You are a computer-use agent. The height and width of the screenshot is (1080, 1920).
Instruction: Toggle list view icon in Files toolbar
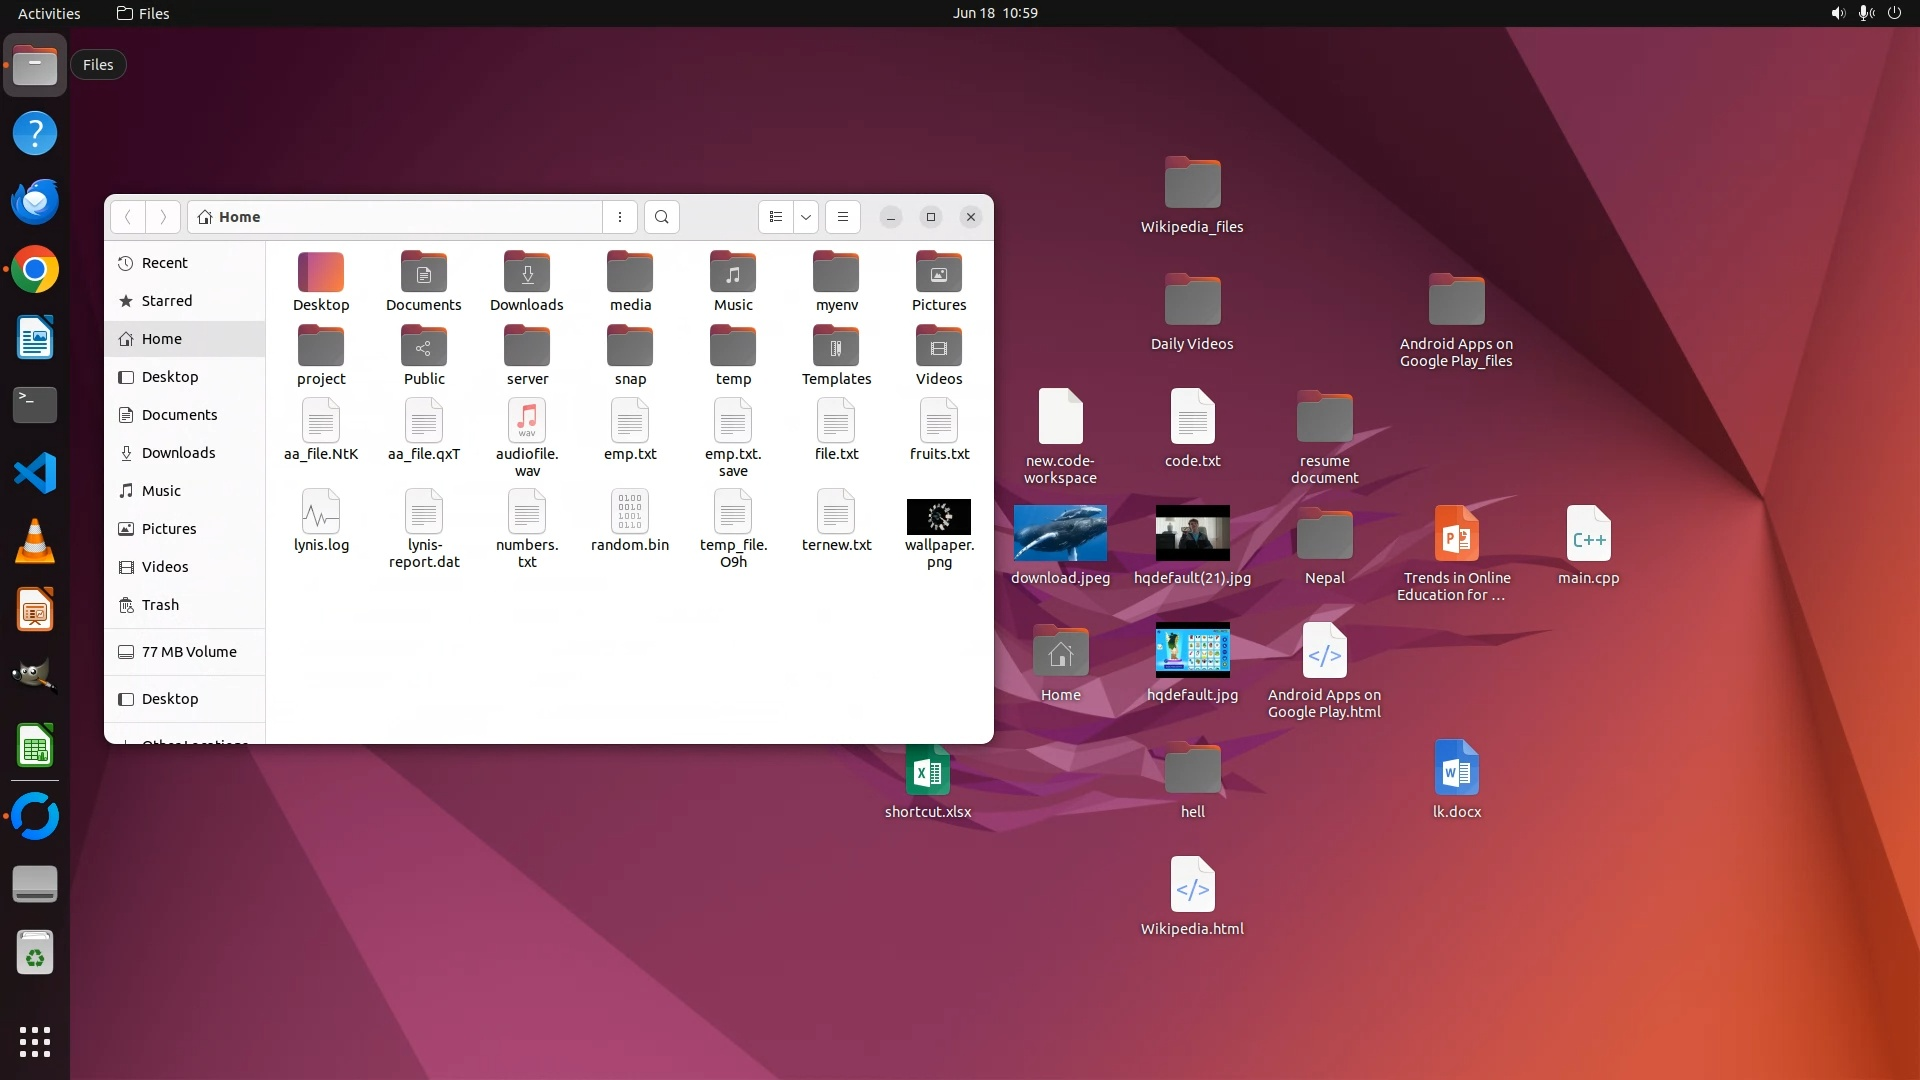[x=776, y=217]
